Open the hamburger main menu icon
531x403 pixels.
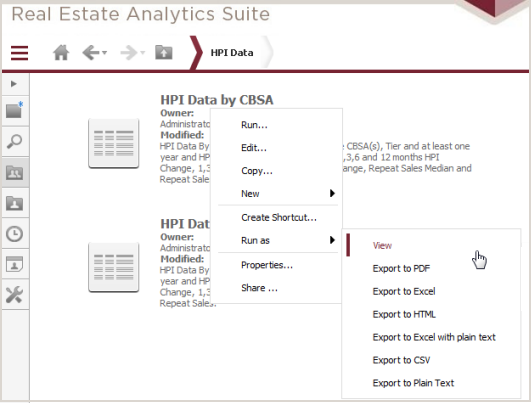[x=19, y=53]
